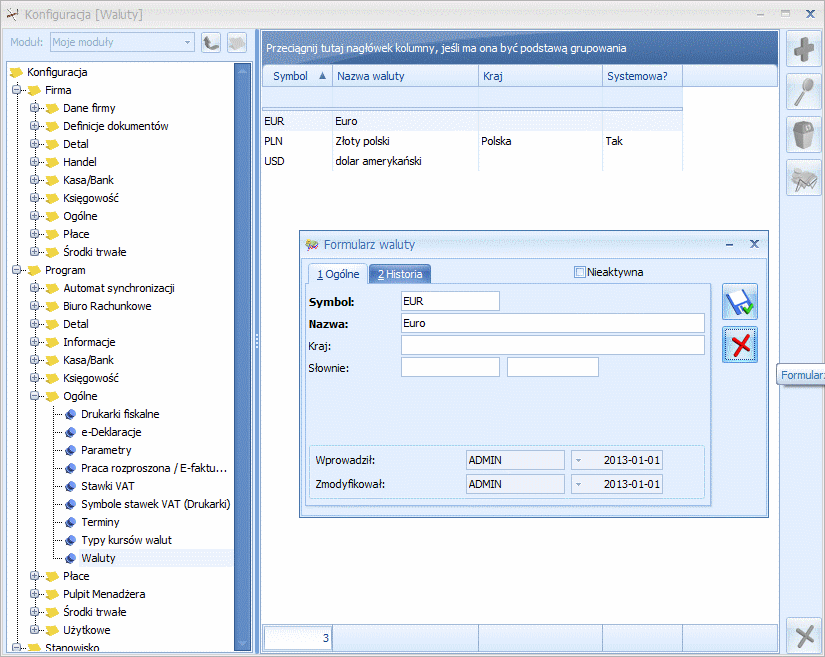Sort by the Nazwa waluty column header
Image resolution: width=825 pixels, height=657 pixels.
(405, 76)
